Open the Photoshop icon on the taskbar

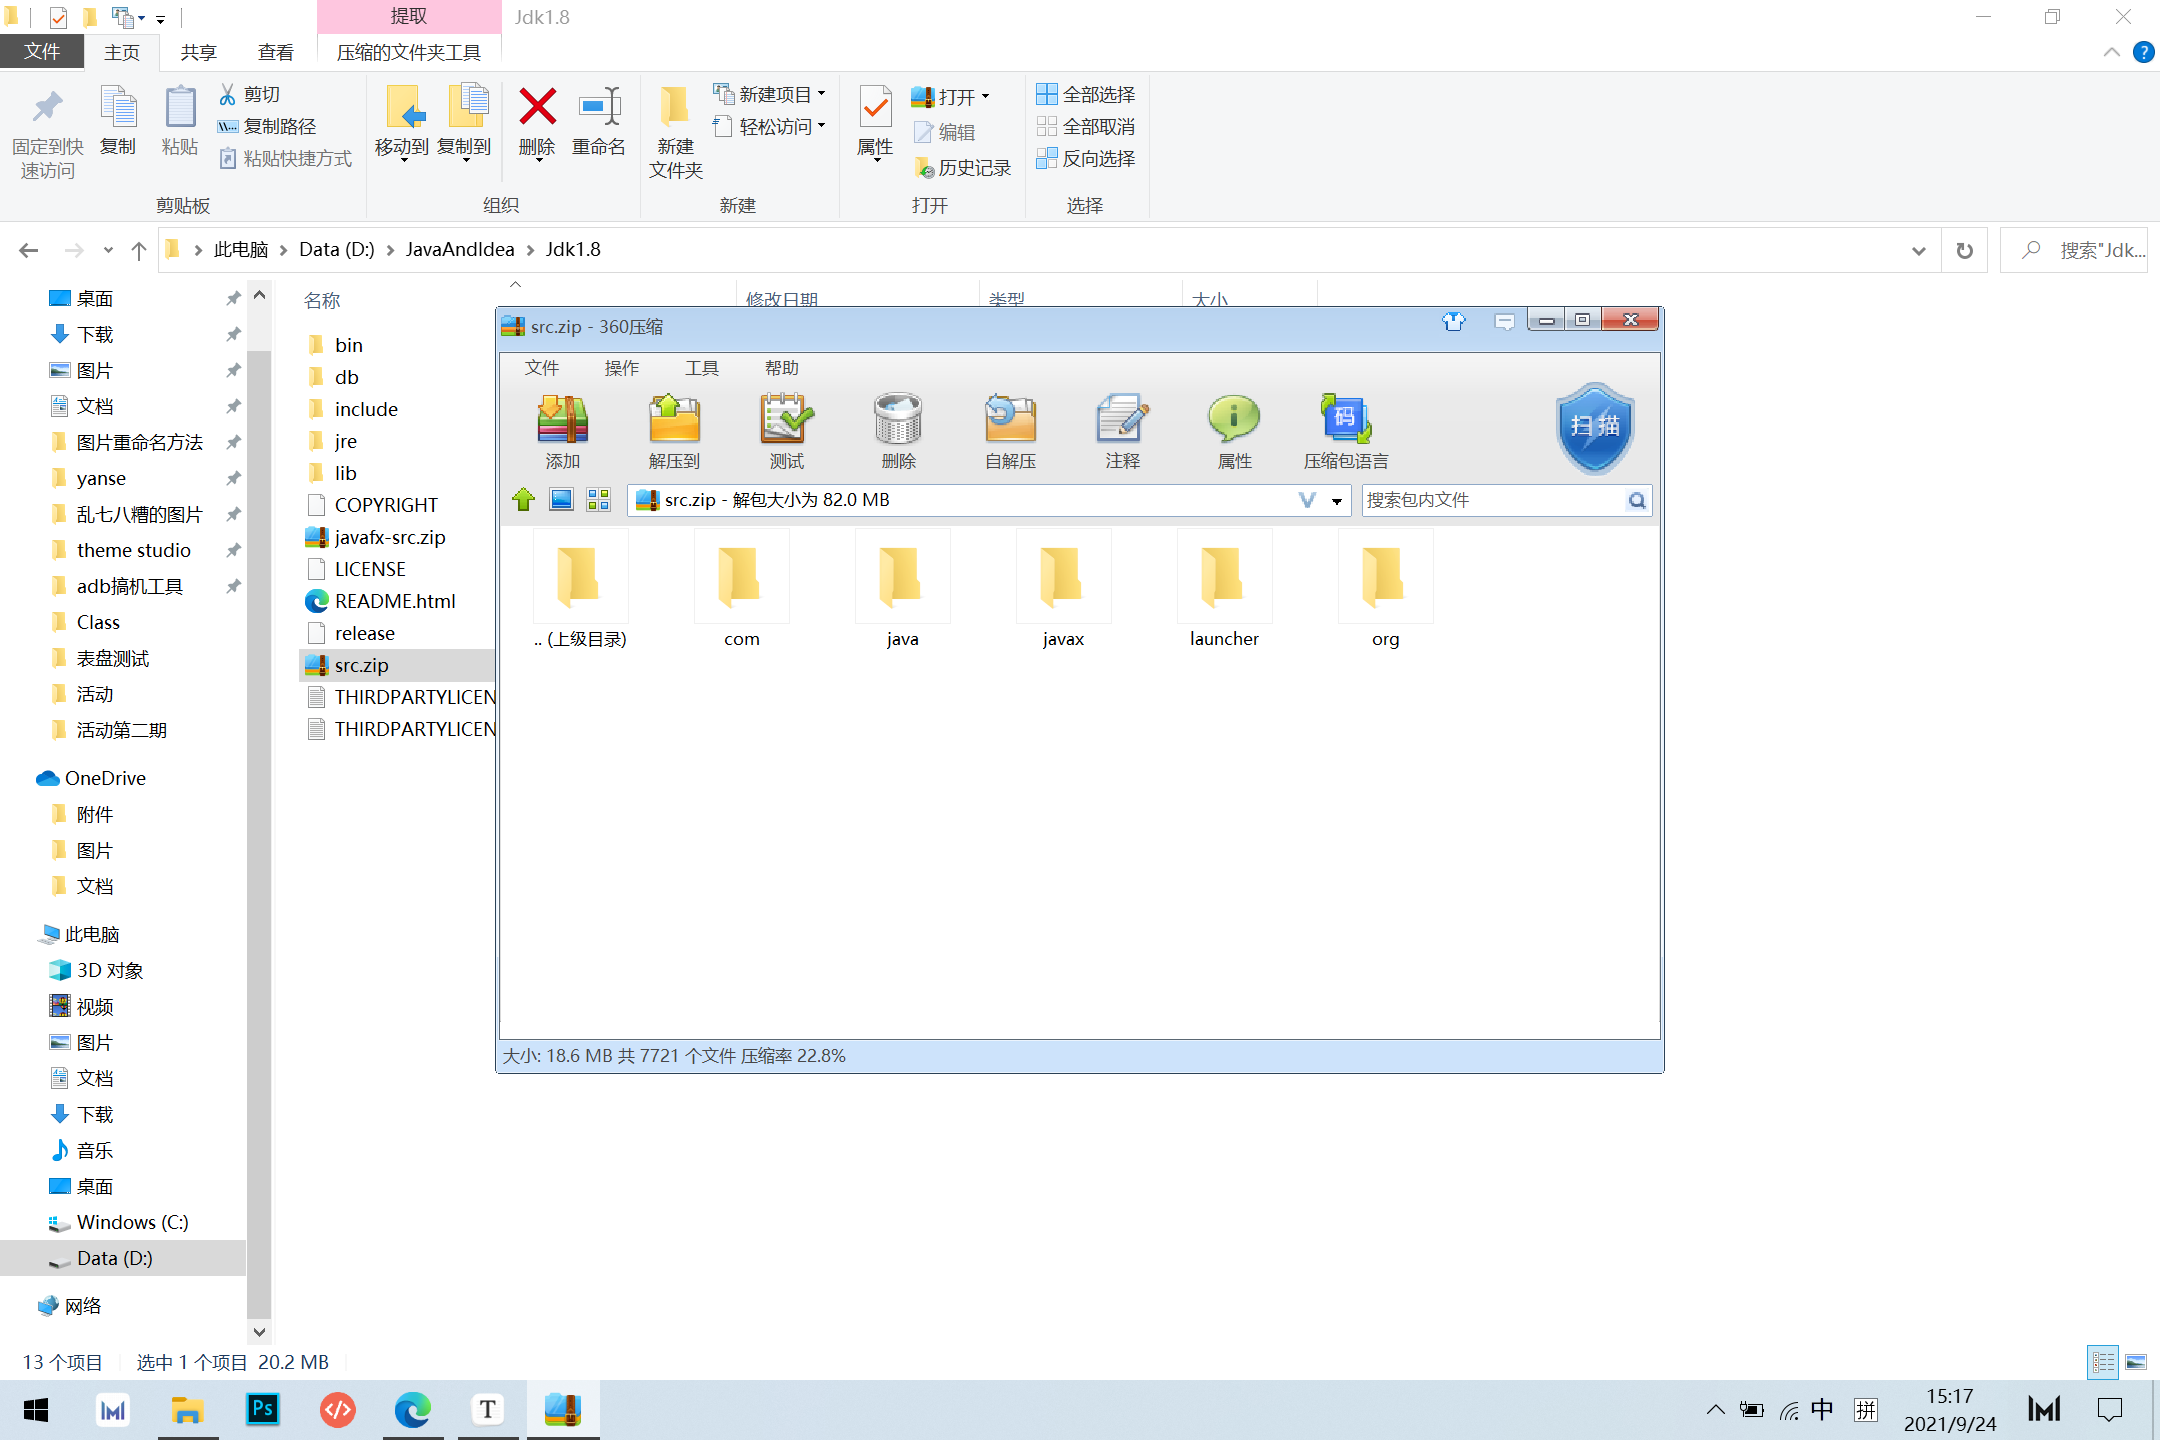[262, 1410]
